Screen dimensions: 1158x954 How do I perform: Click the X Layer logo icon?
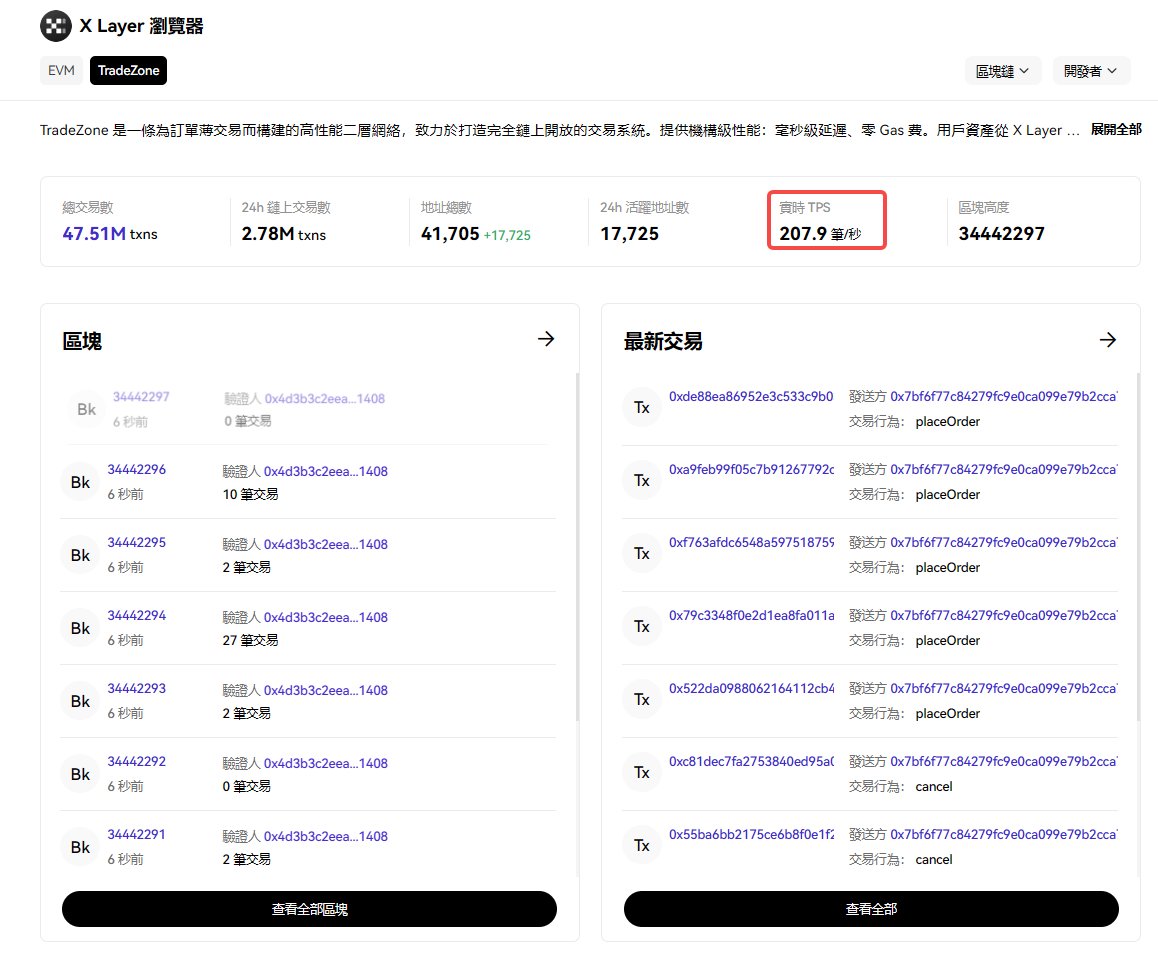[56, 27]
